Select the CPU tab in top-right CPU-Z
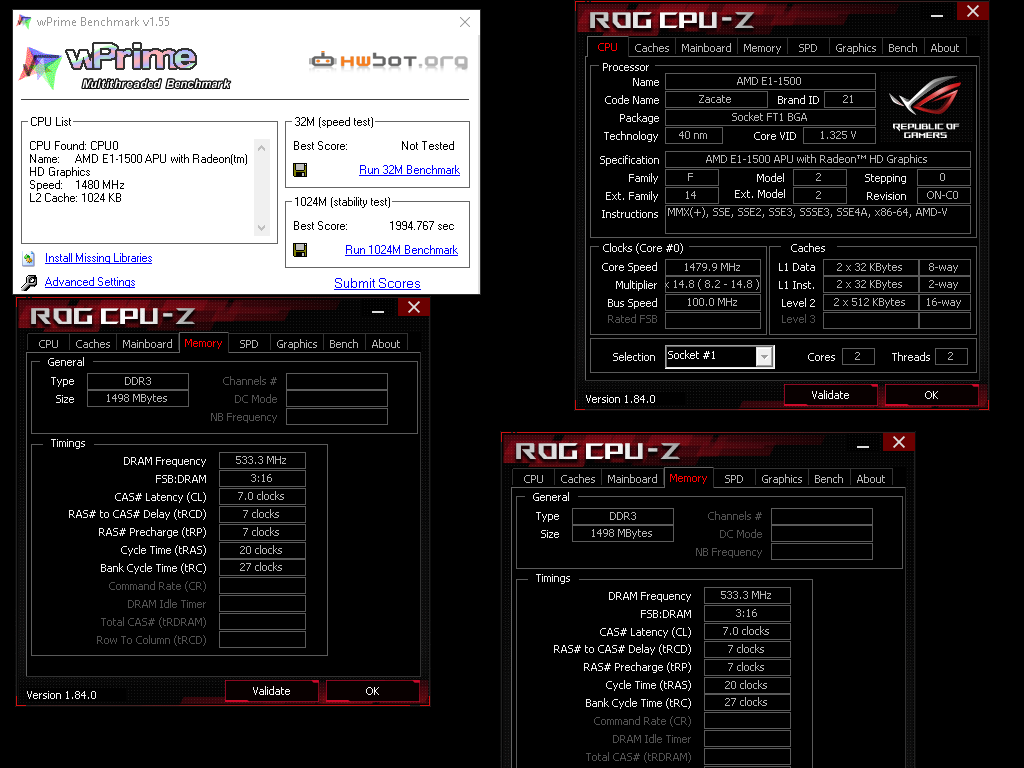Image resolution: width=1024 pixels, height=768 pixels. (607, 47)
